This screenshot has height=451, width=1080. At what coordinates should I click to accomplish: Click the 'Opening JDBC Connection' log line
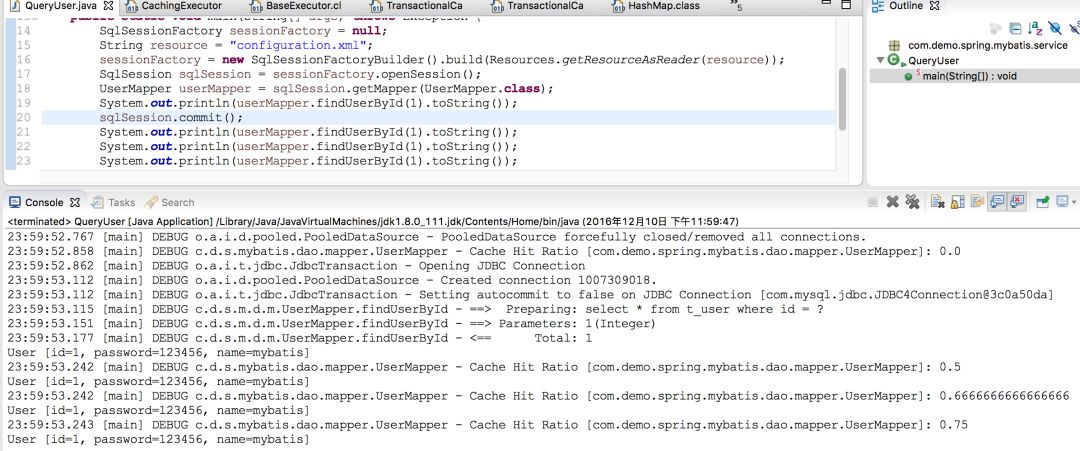pos(296,266)
